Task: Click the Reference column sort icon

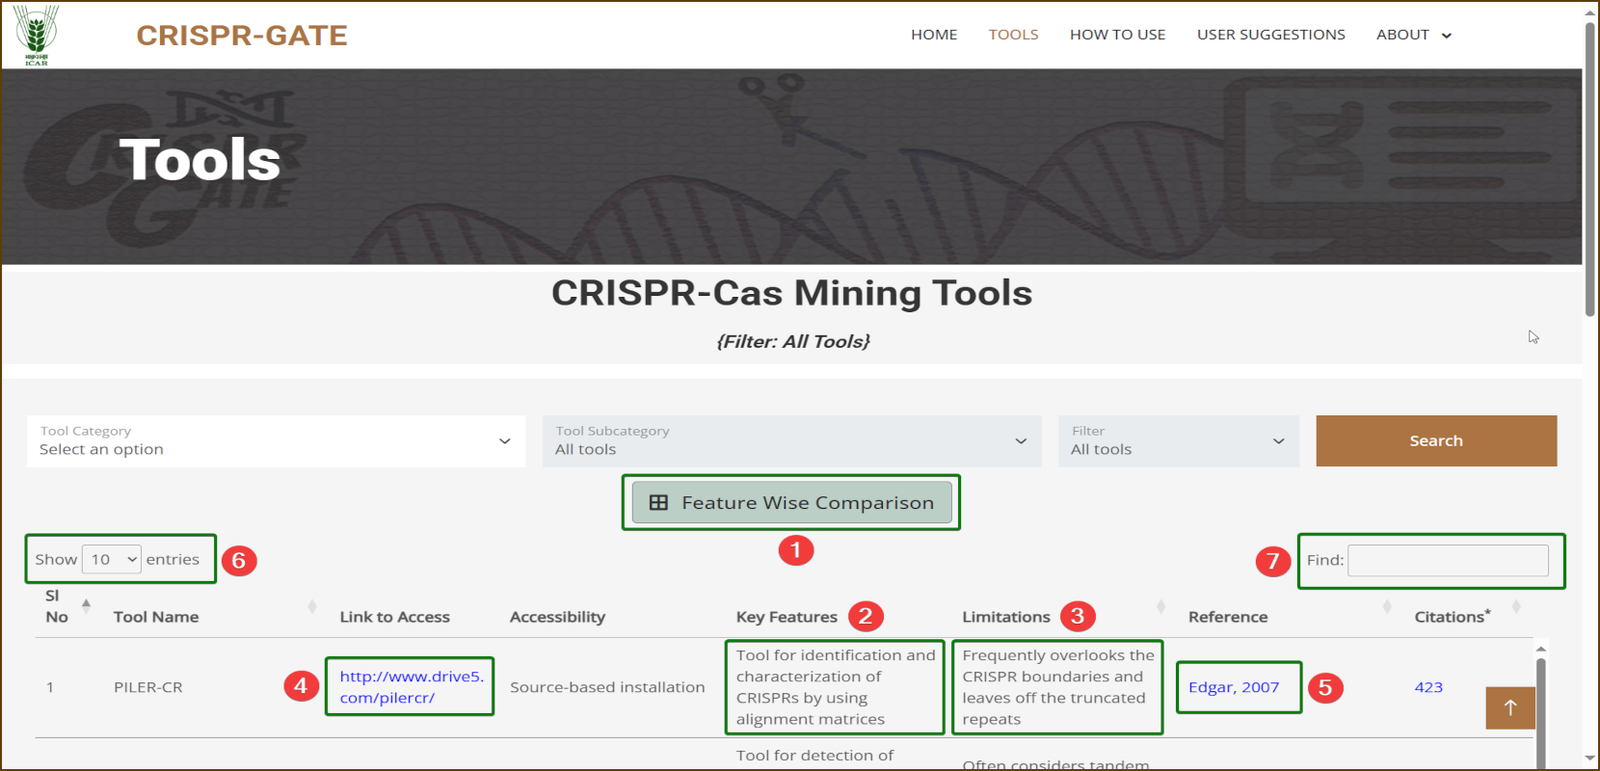Action: click(1387, 607)
